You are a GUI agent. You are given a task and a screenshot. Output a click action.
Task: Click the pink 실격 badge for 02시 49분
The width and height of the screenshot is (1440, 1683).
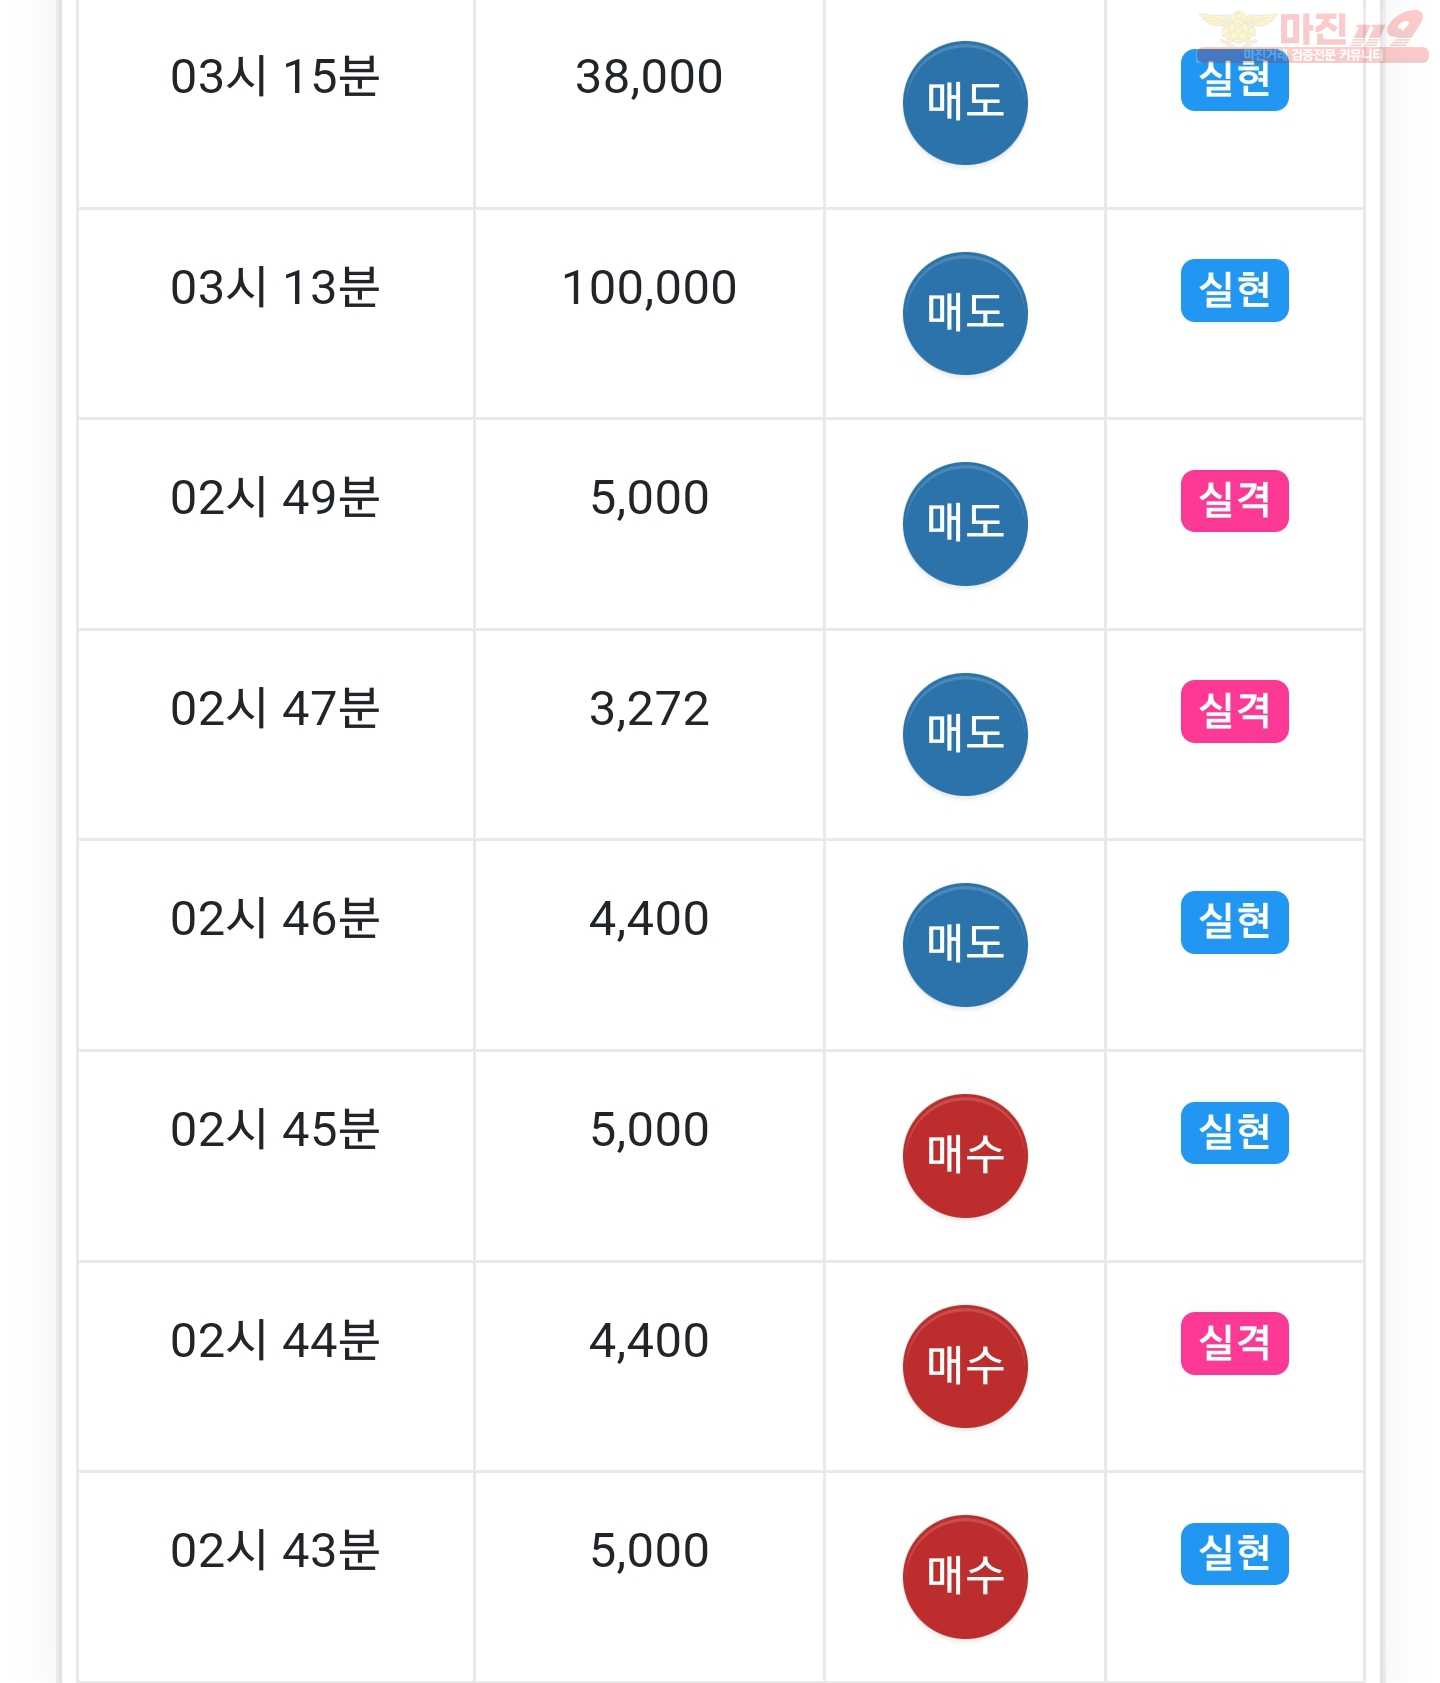pos(1235,501)
